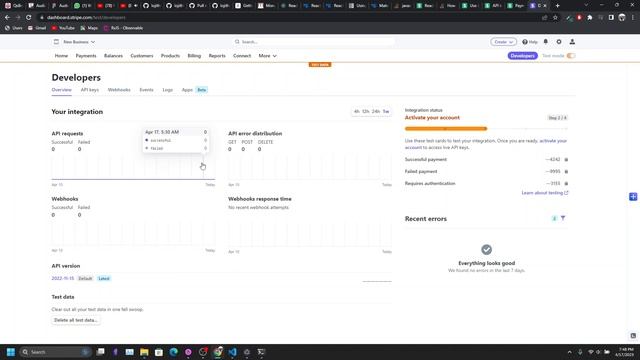The width and height of the screenshot is (640, 360).
Task: Bookmark this page with star icon
Action: 555,18
